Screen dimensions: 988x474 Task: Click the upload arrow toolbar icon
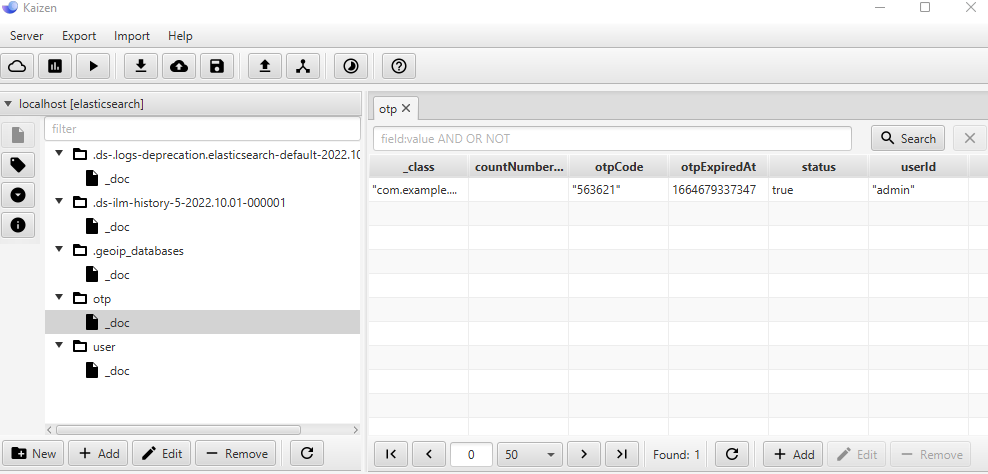265,66
